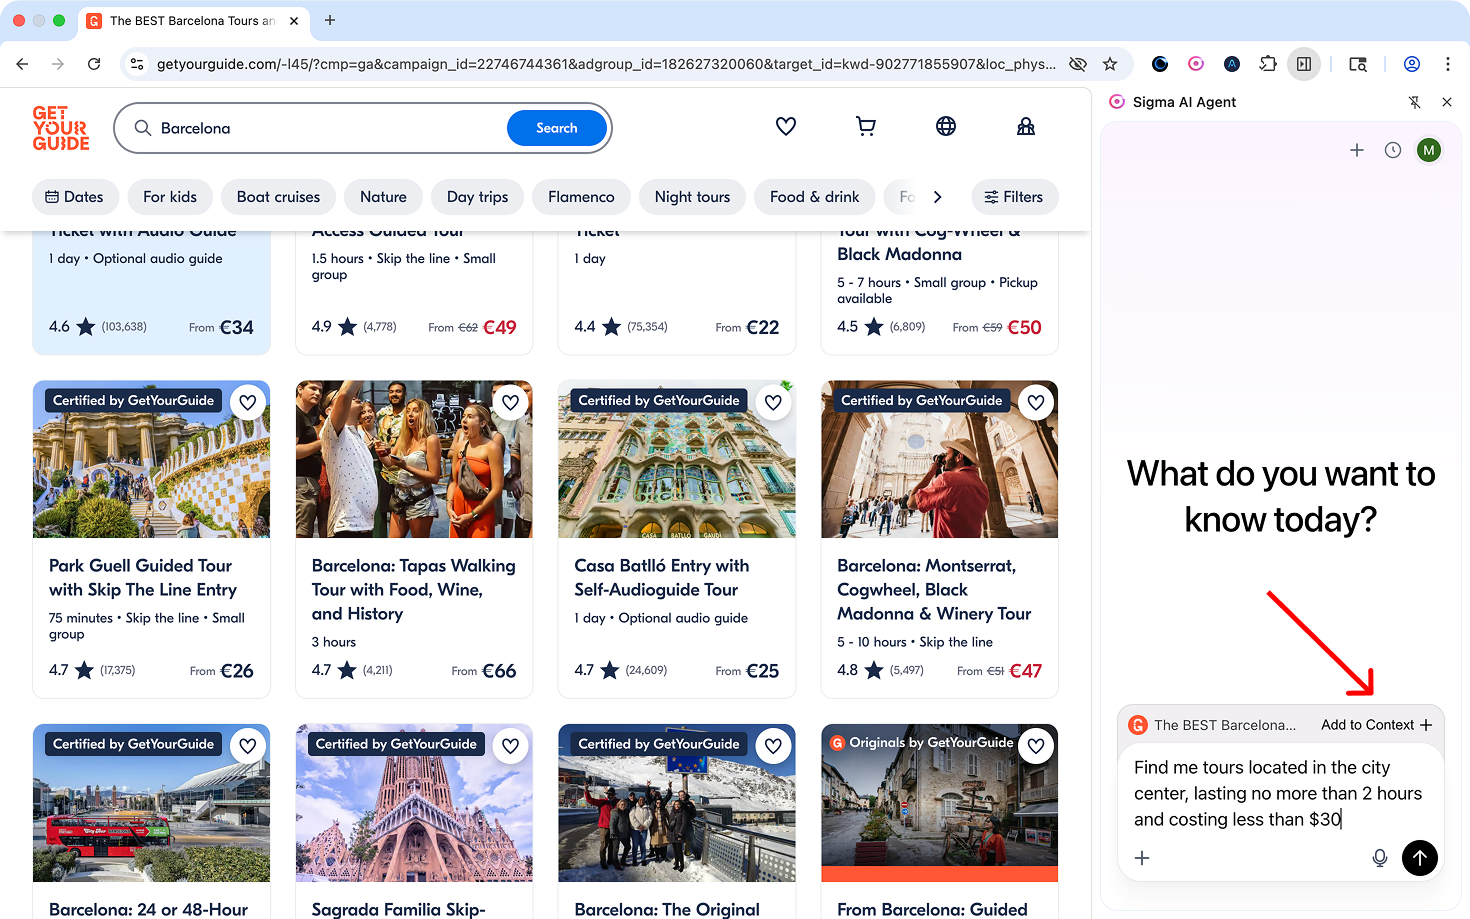This screenshot has width=1470, height=919.
Task: Open chat history clock icon in Sigma panel
Action: point(1393,150)
